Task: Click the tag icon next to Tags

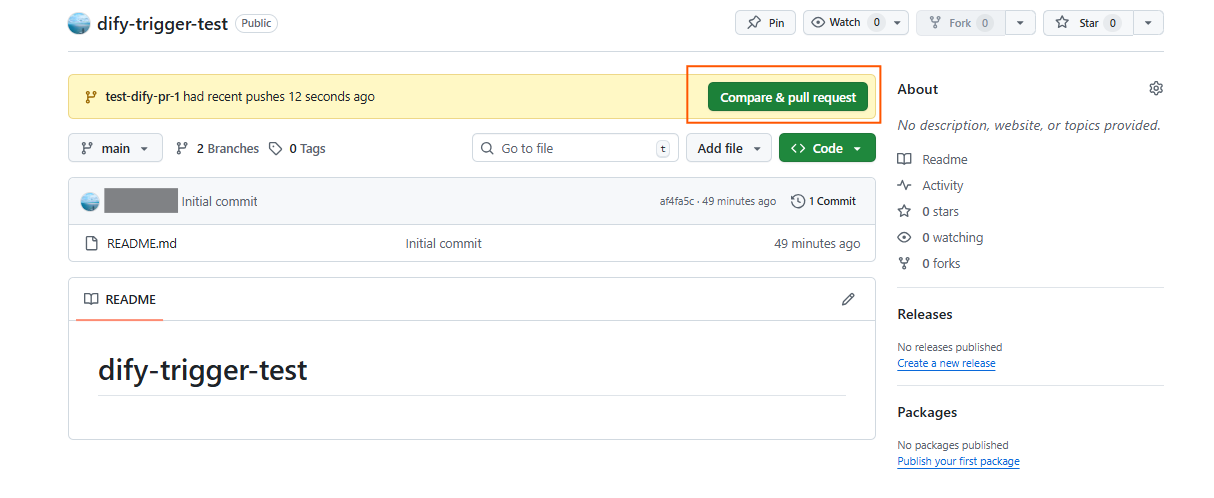Action: (x=277, y=148)
